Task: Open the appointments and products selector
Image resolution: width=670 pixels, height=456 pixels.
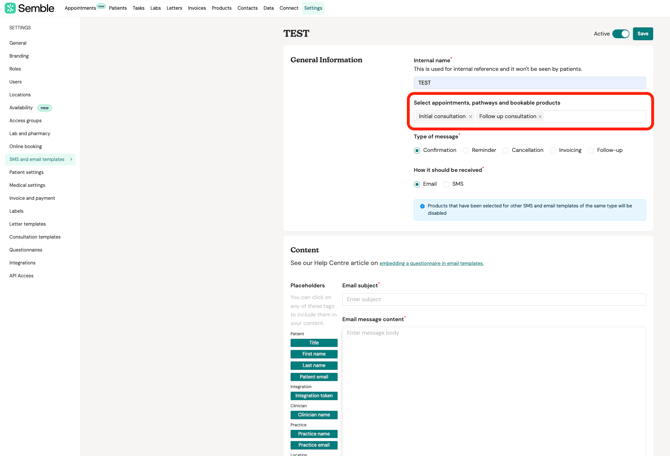Action: 529,116
